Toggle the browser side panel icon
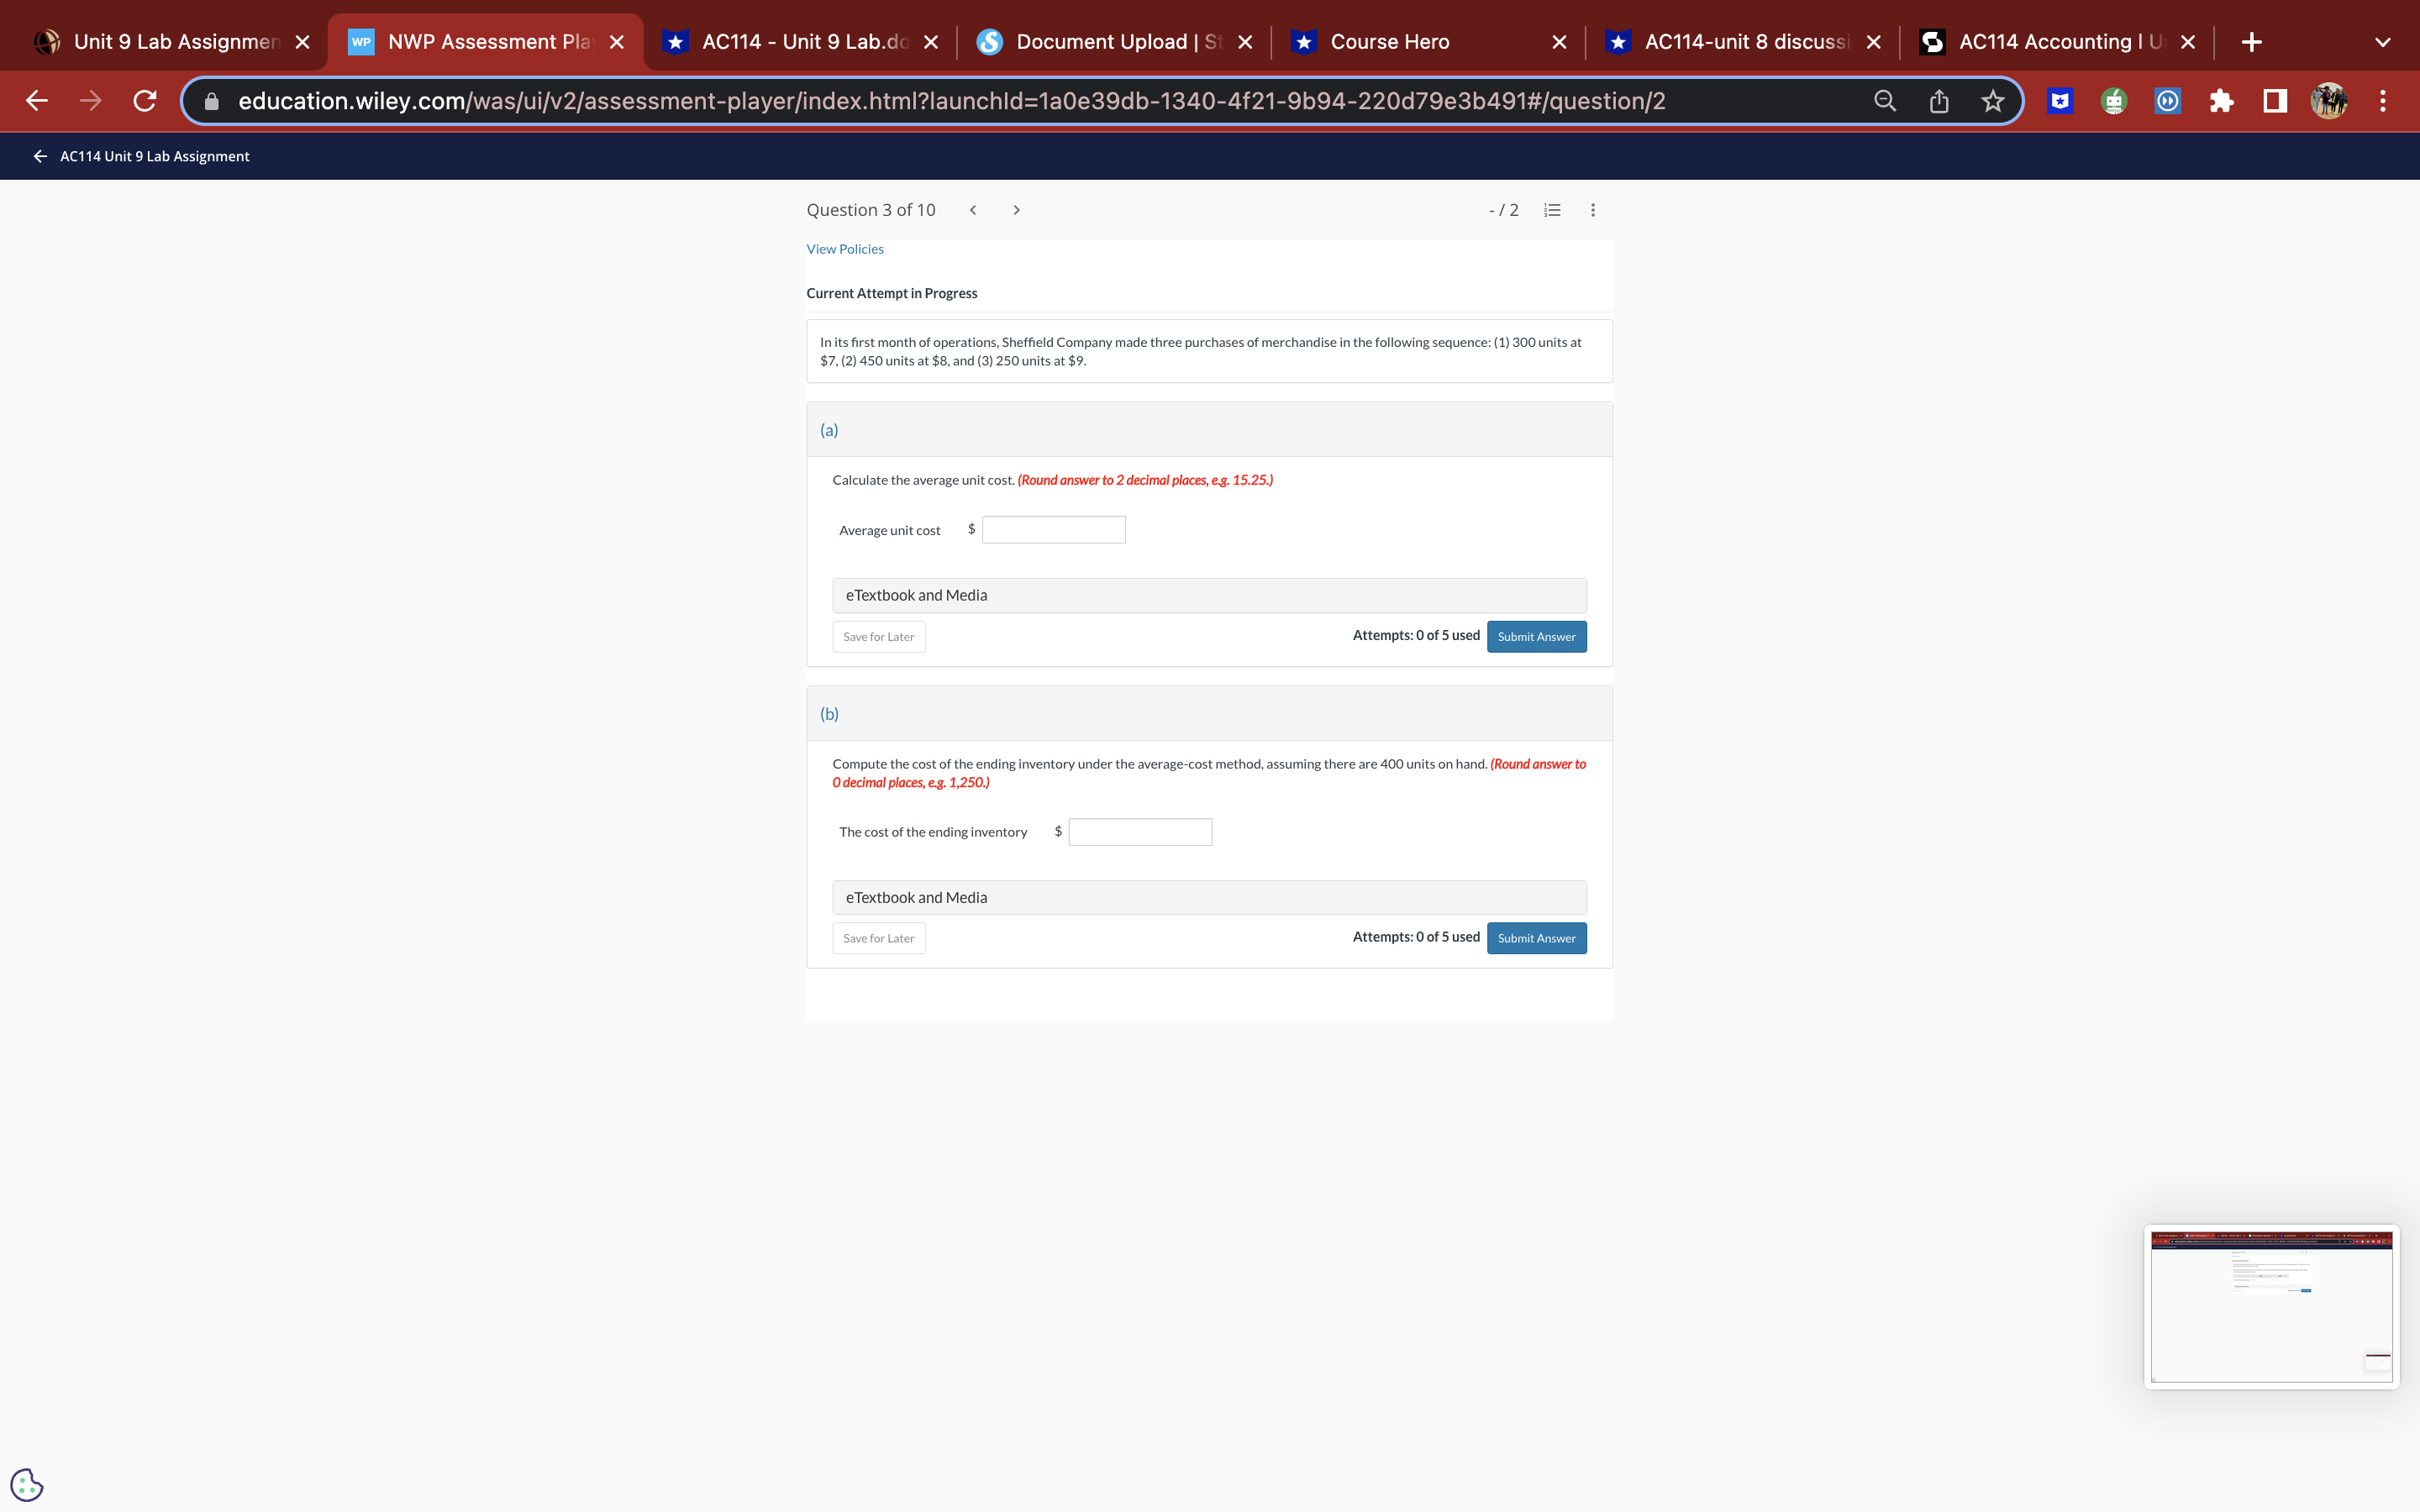2420x1512 pixels. [2275, 101]
